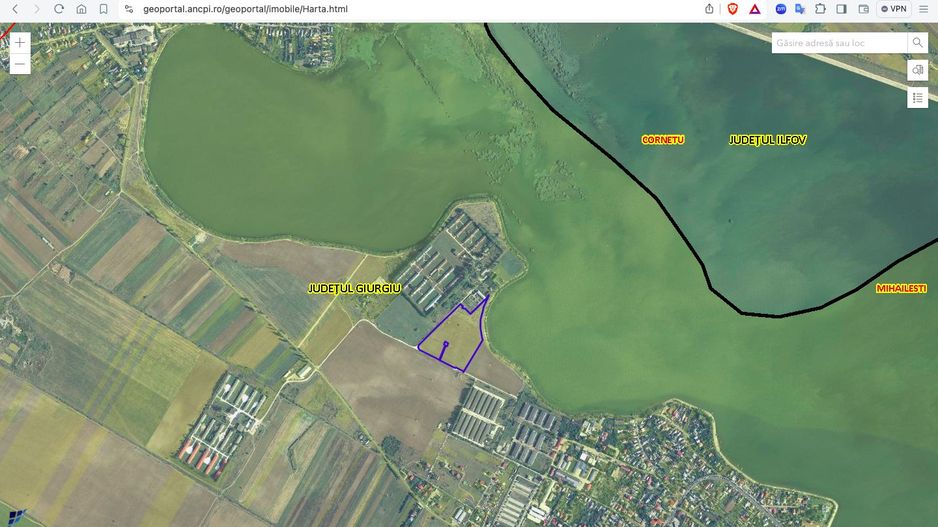Screen dimensions: 938x527
Task: Go to browser home page
Action: coord(81,9)
